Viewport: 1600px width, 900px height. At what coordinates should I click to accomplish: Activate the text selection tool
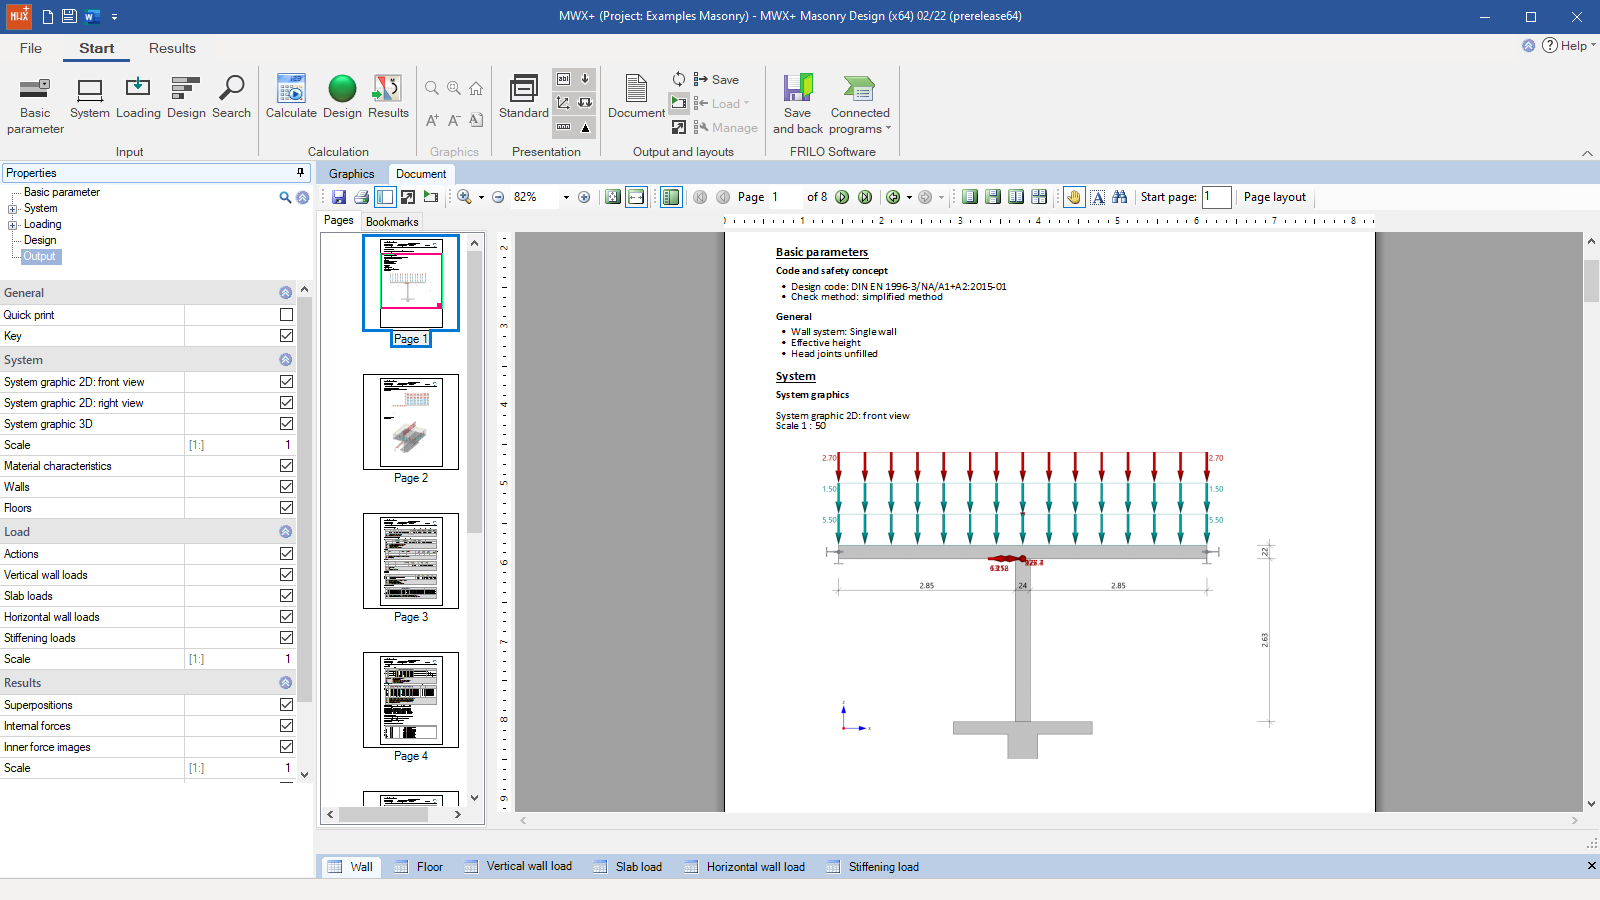tap(1098, 197)
